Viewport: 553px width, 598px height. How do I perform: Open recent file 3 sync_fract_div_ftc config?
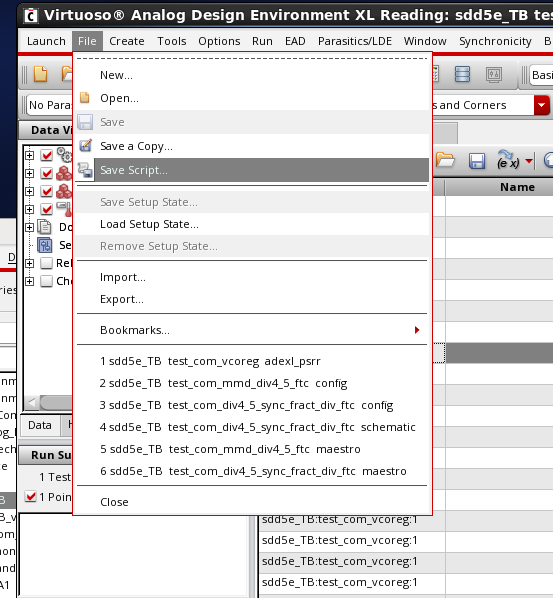pyautogui.click(x=252, y=405)
